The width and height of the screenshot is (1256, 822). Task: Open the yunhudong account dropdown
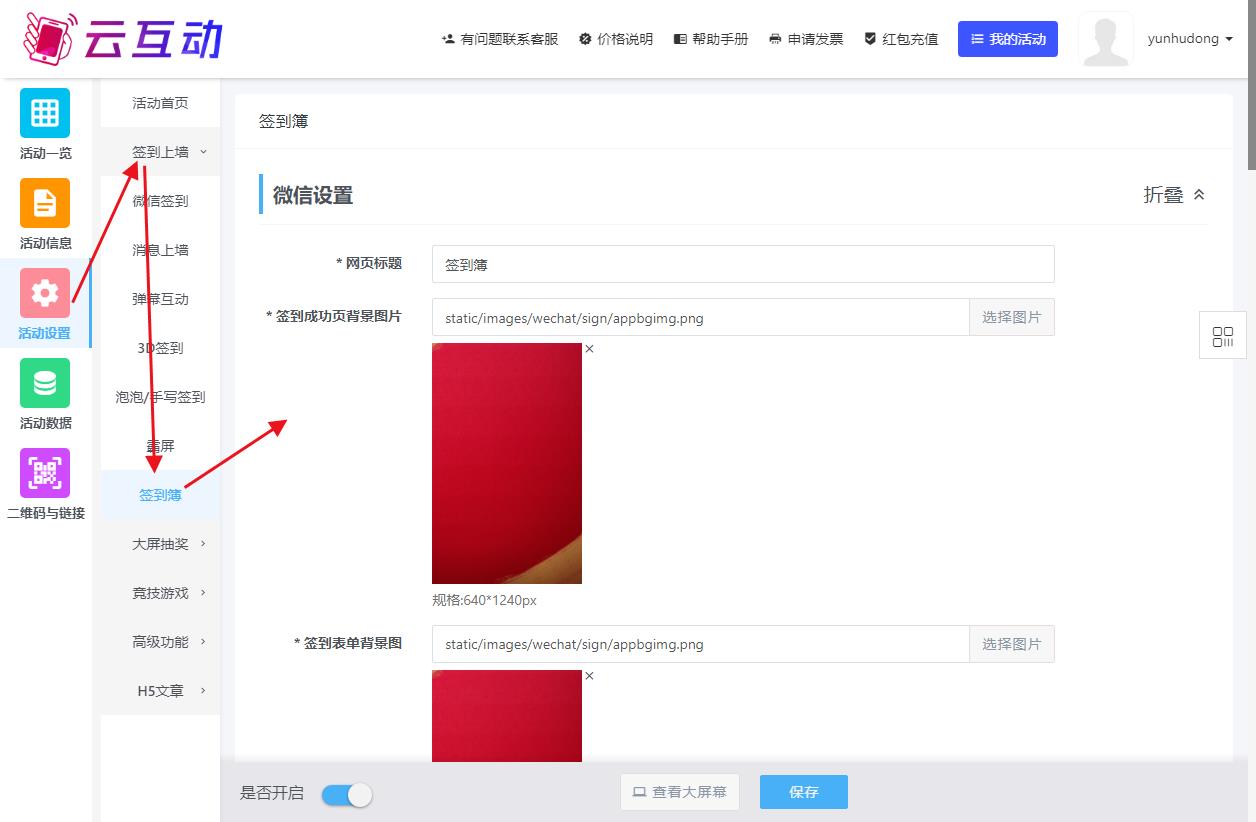point(1190,39)
